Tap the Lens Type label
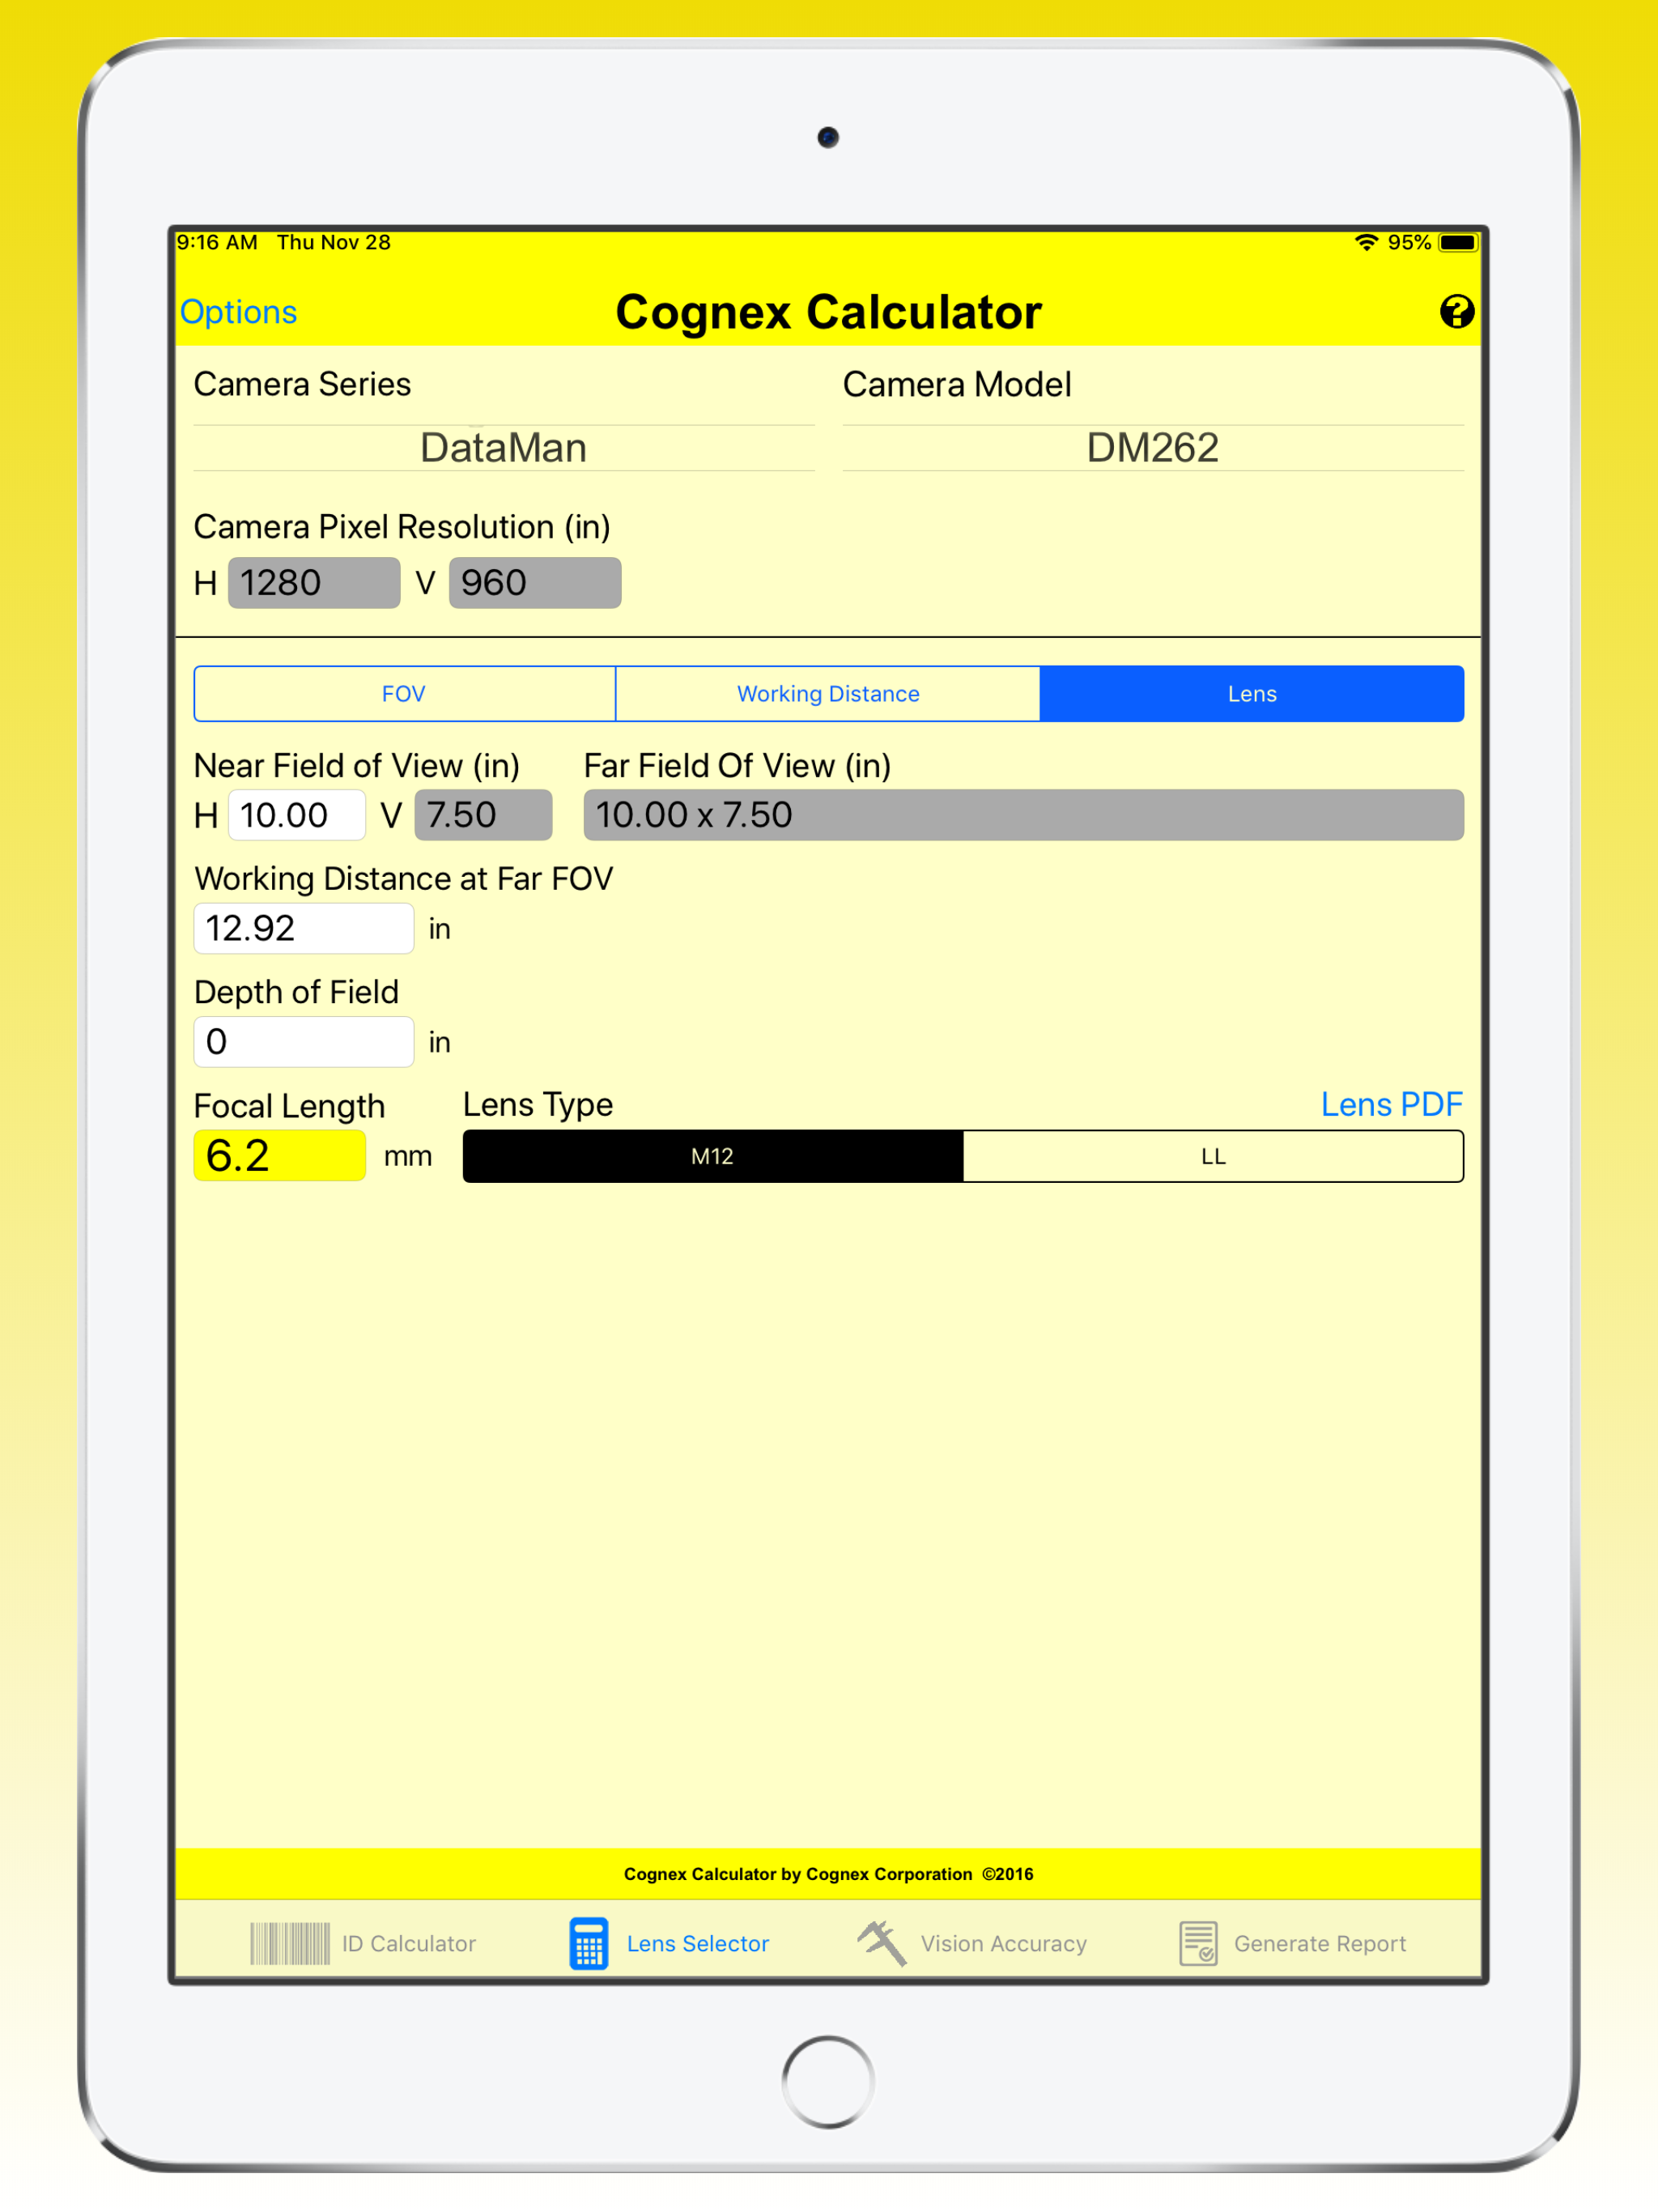Image resolution: width=1658 pixels, height=2212 pixels. (x=538, y=1104)
